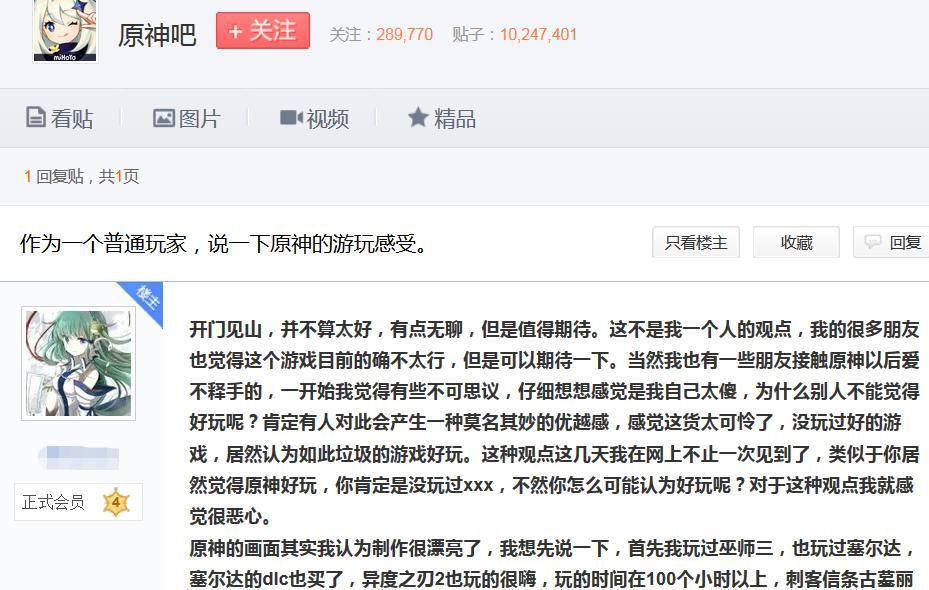Click the camera icon beside 视频
The width and height of the screenshot is (929, 590).
point(291,117)
